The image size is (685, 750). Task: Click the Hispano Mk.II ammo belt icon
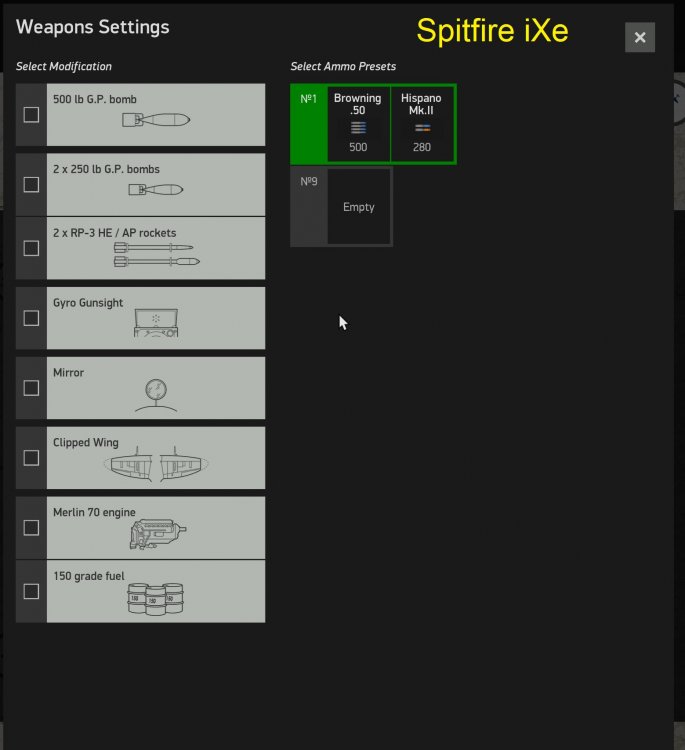422,128
